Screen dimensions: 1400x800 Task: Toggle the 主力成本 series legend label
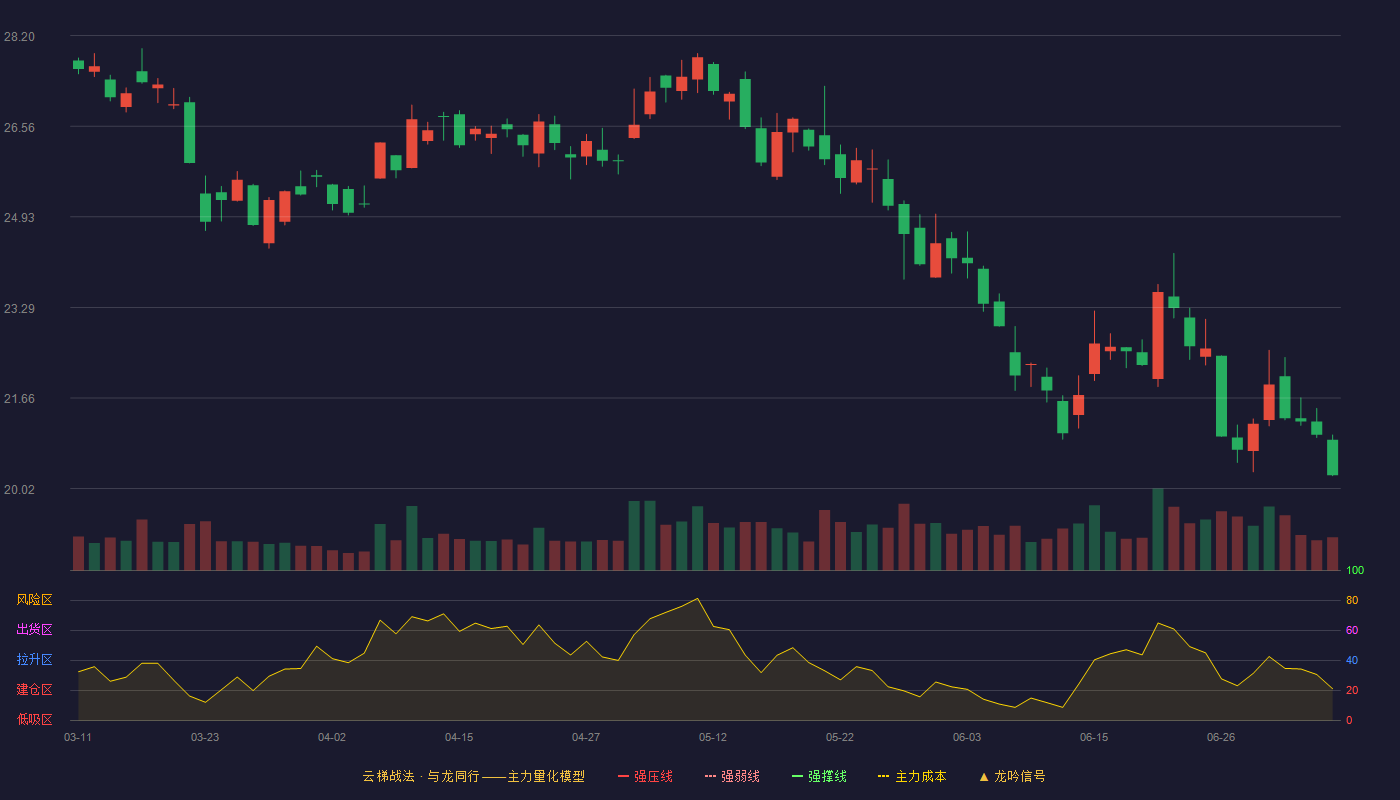920,776
